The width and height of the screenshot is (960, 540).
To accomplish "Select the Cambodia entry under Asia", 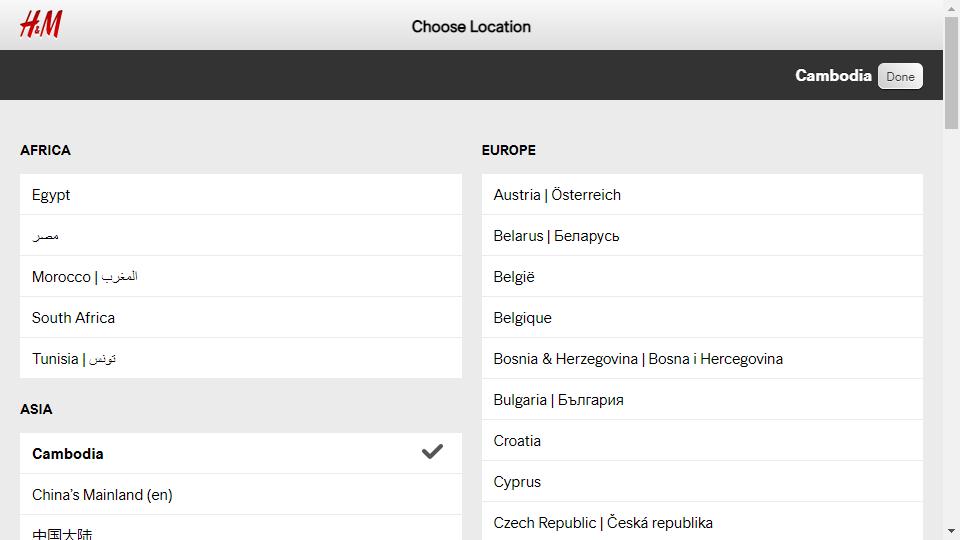I will click(x=241, y=454).
